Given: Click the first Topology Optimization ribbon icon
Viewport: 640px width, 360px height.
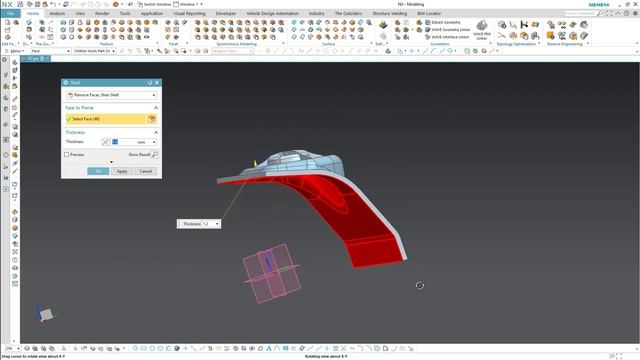Looking at the screenshot, I should (502, 25).
